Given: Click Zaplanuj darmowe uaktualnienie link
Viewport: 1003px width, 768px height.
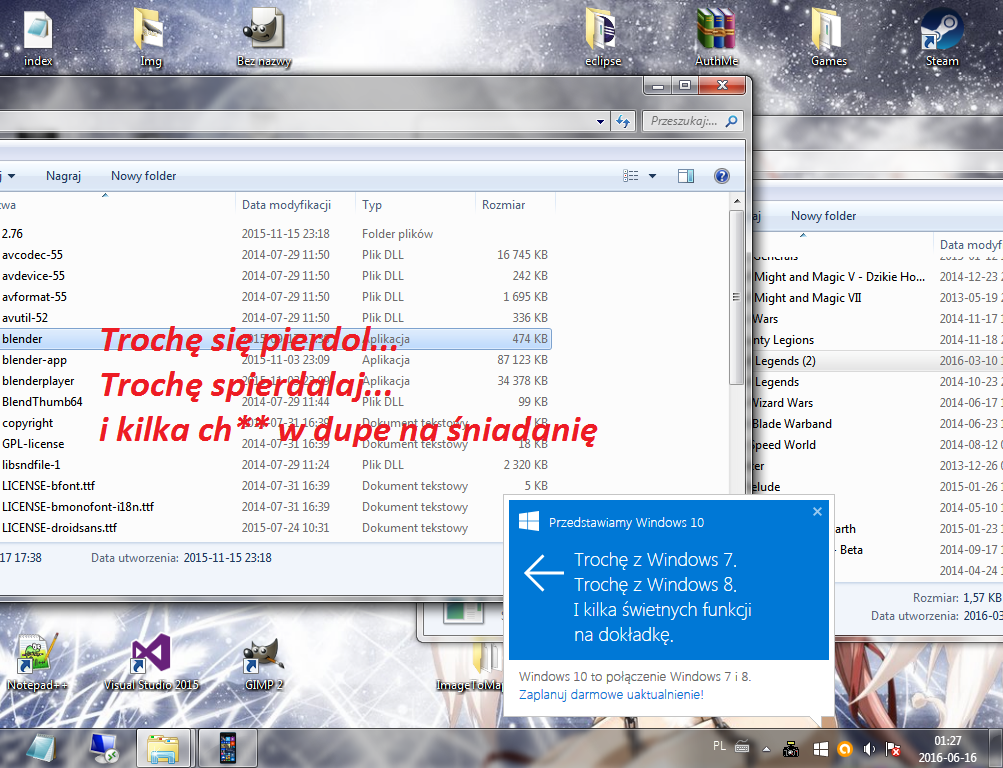Looking at the screenshot, I should click(611, 694).
